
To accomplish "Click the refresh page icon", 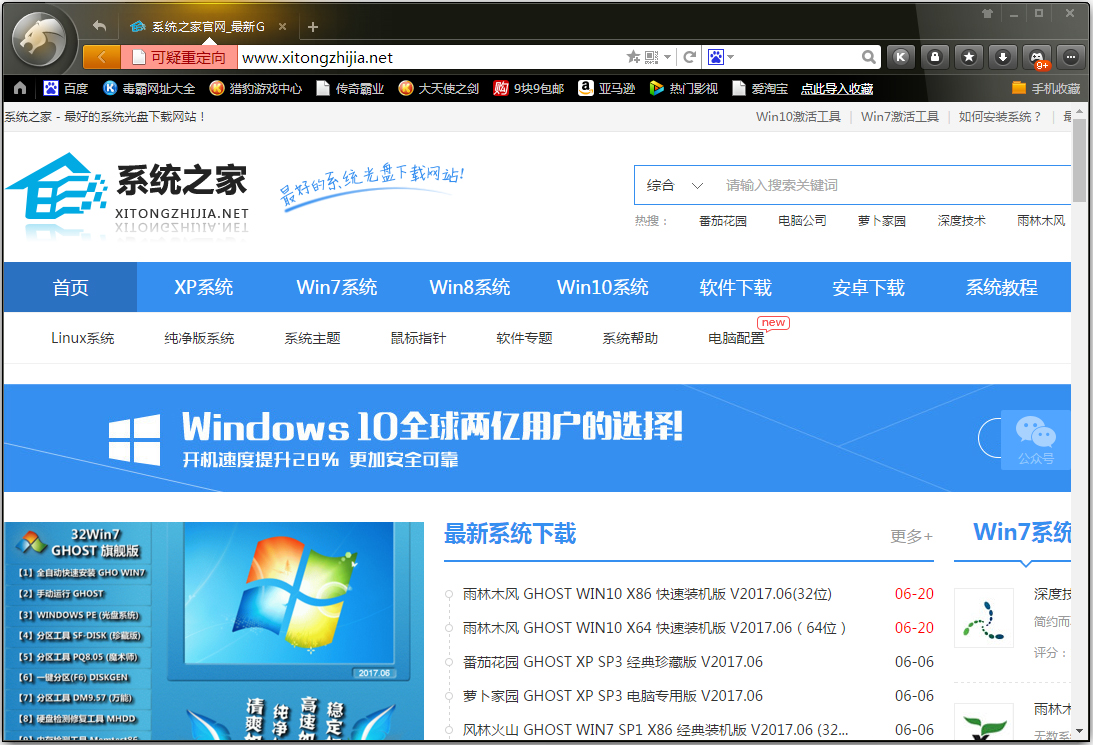I will [689, 58].
